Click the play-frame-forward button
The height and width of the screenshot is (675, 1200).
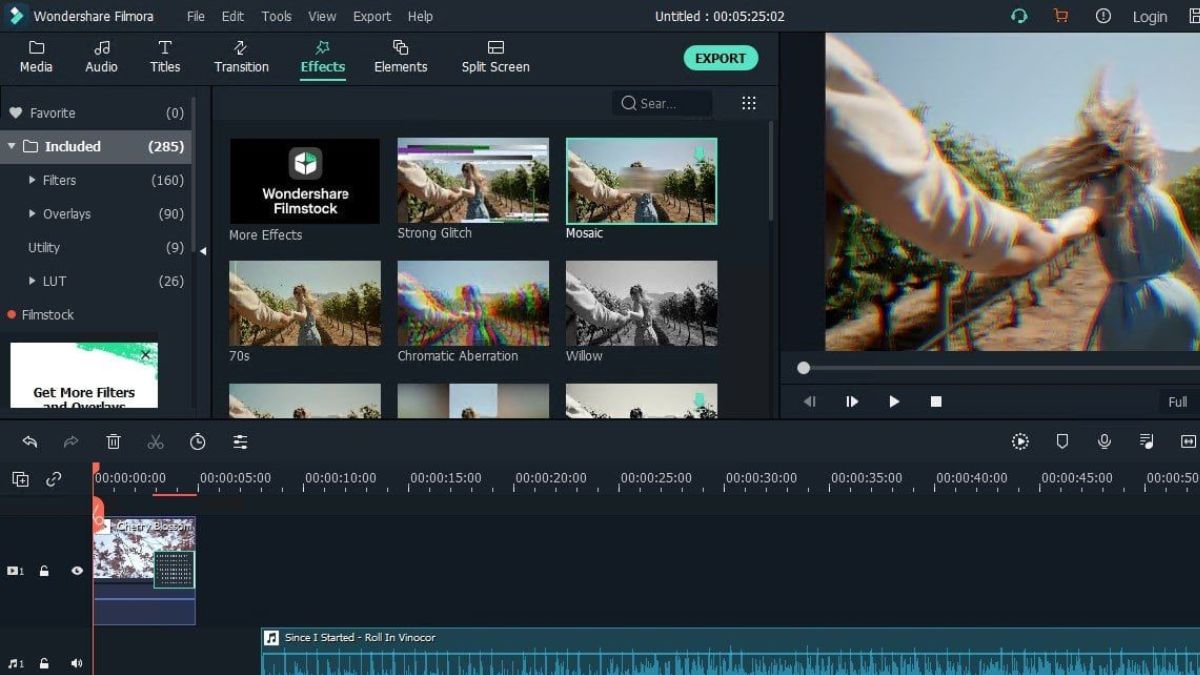(x=852, y=402)
